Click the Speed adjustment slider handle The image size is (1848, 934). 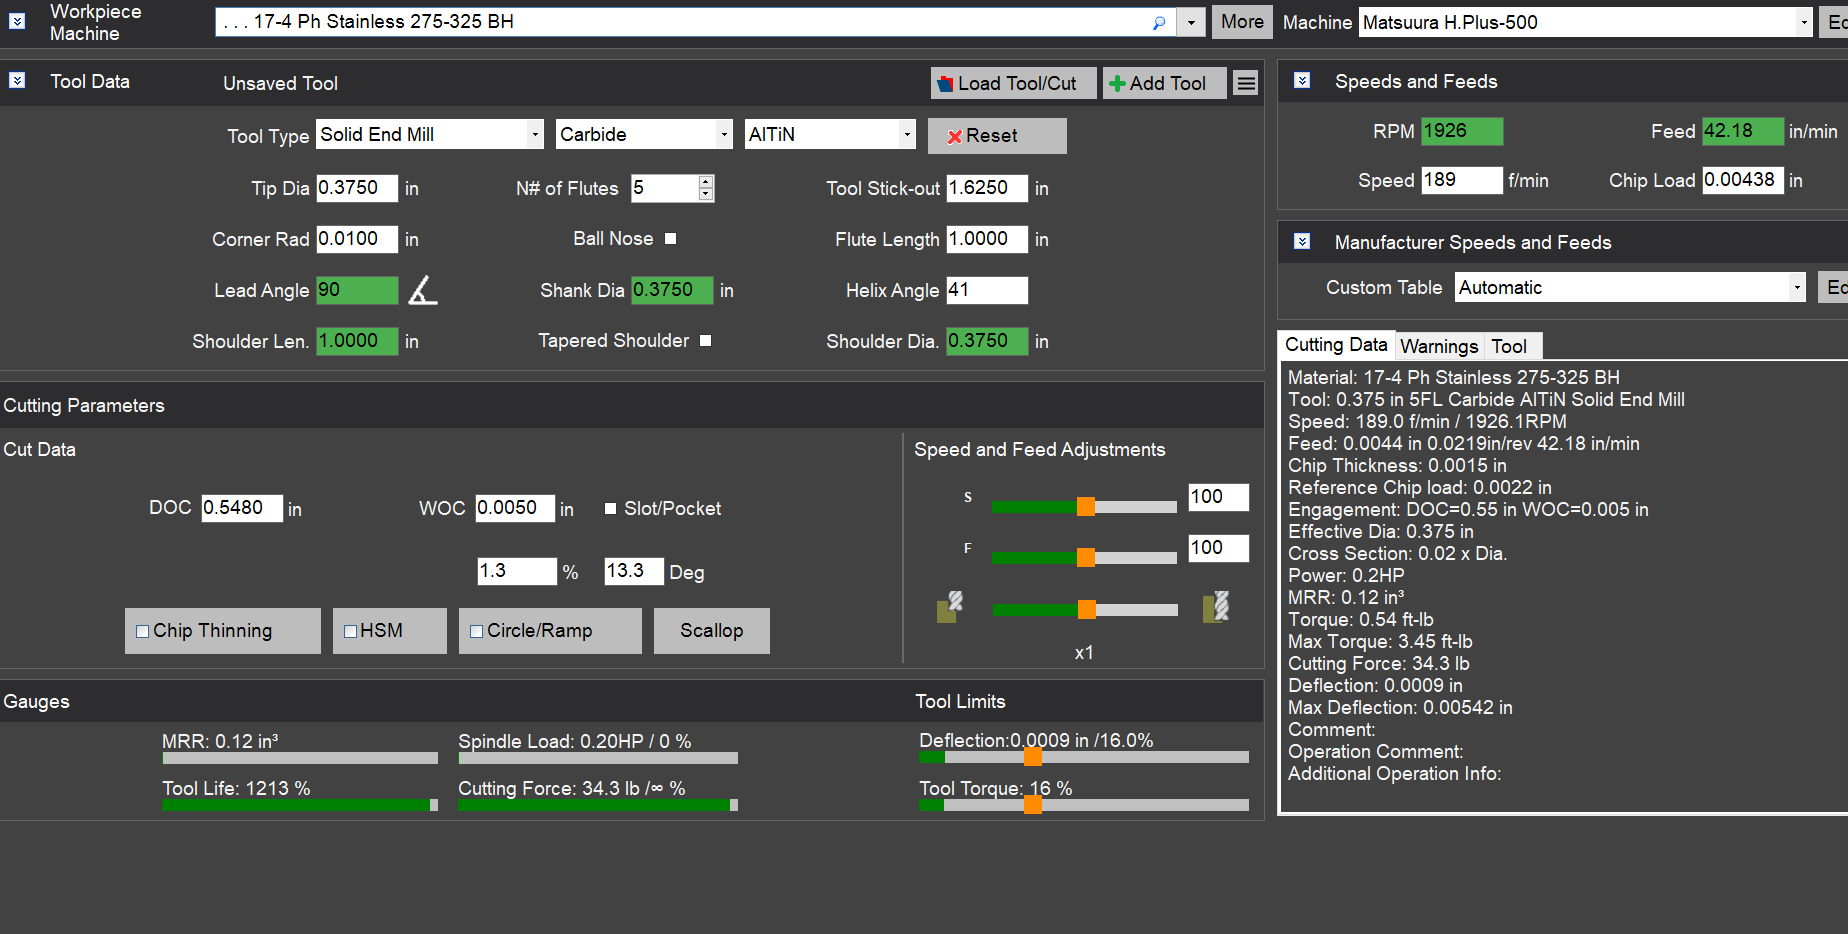point(1085,507)
